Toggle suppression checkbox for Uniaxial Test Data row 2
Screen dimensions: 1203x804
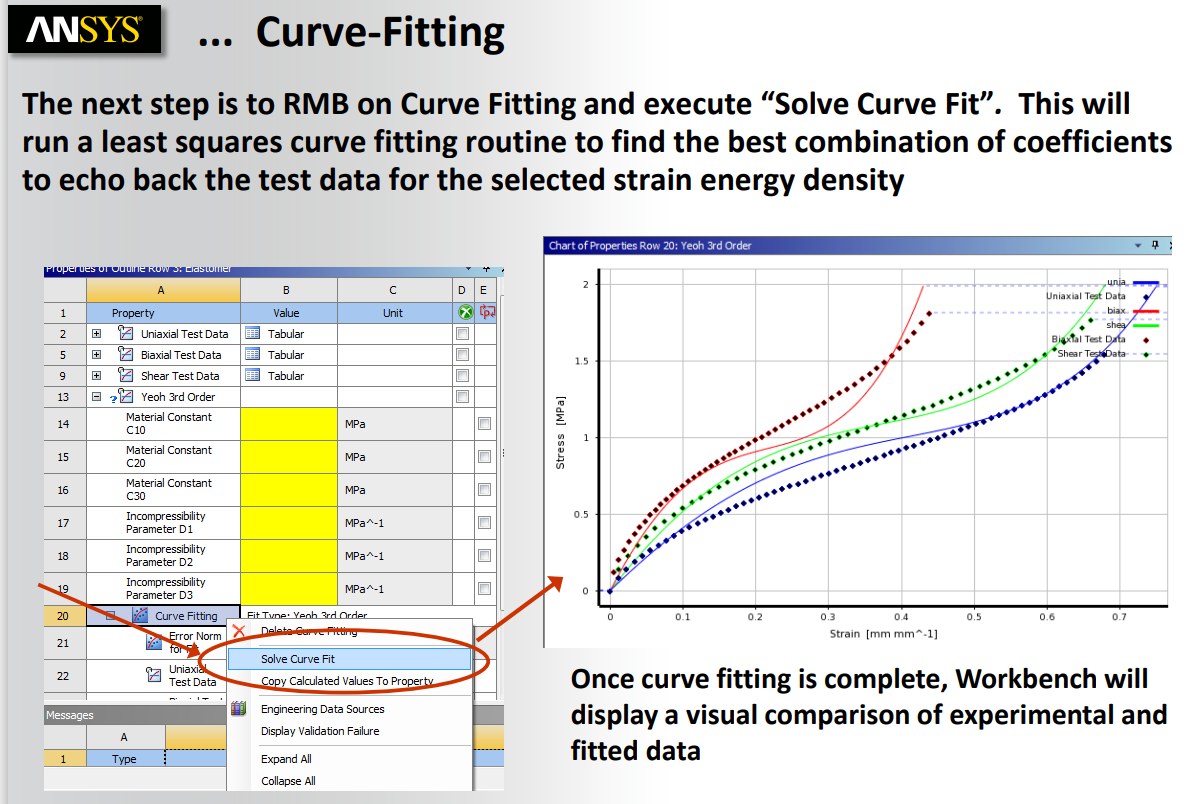coord(462,334)
